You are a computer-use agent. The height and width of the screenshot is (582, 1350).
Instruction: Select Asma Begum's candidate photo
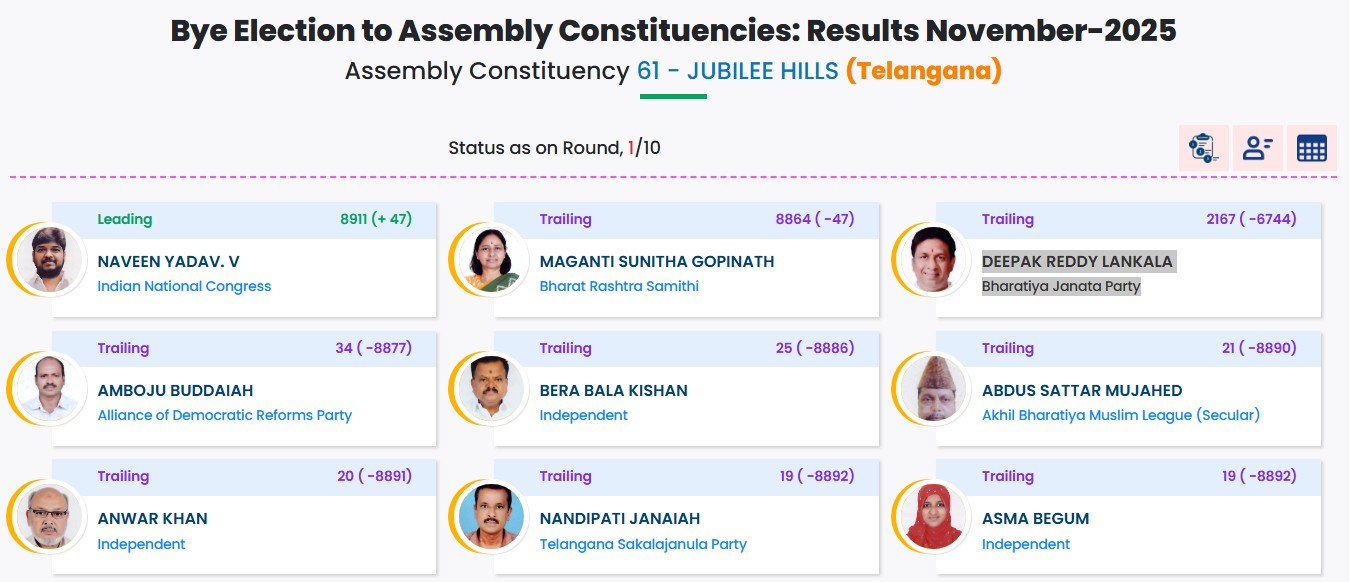[x=933, y=516]
